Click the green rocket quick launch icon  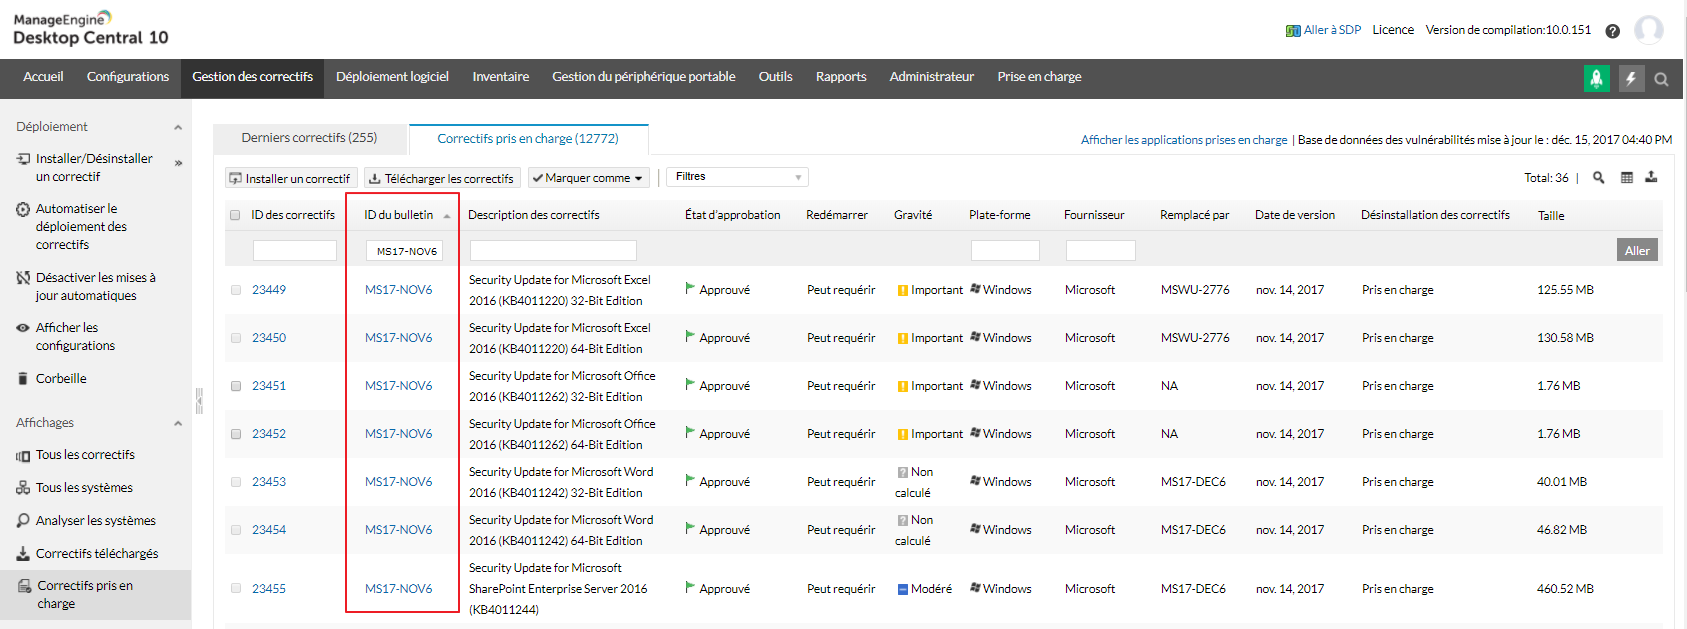tap(1597, 78)
